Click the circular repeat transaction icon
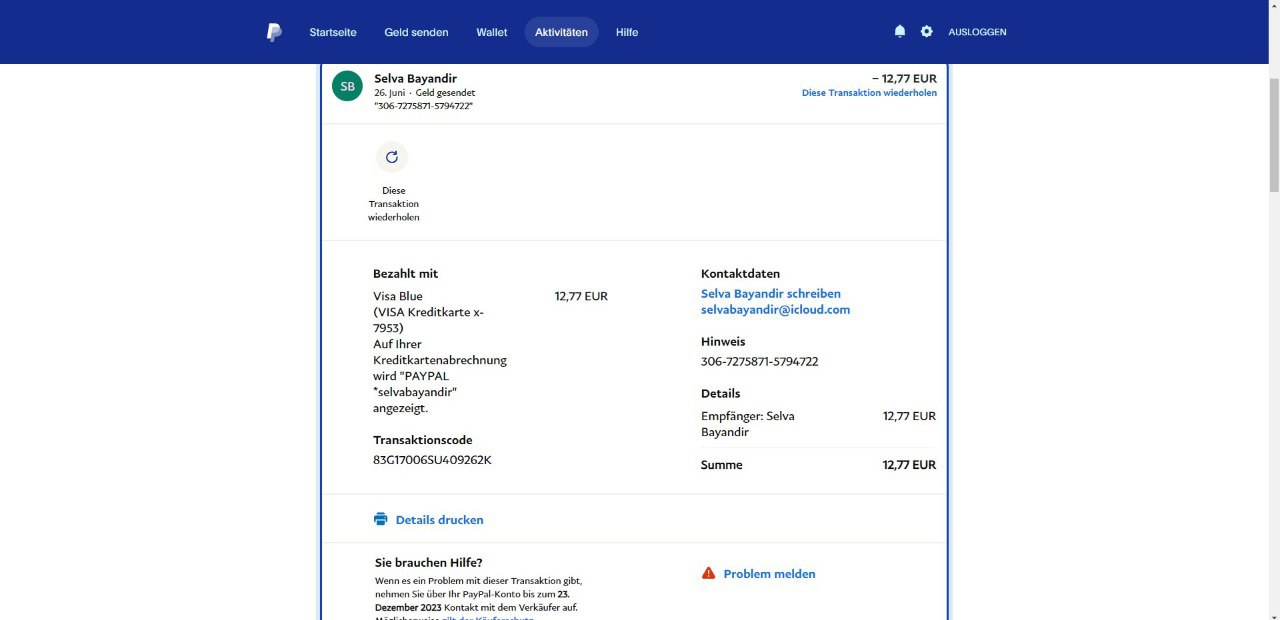 coord(392,157)
